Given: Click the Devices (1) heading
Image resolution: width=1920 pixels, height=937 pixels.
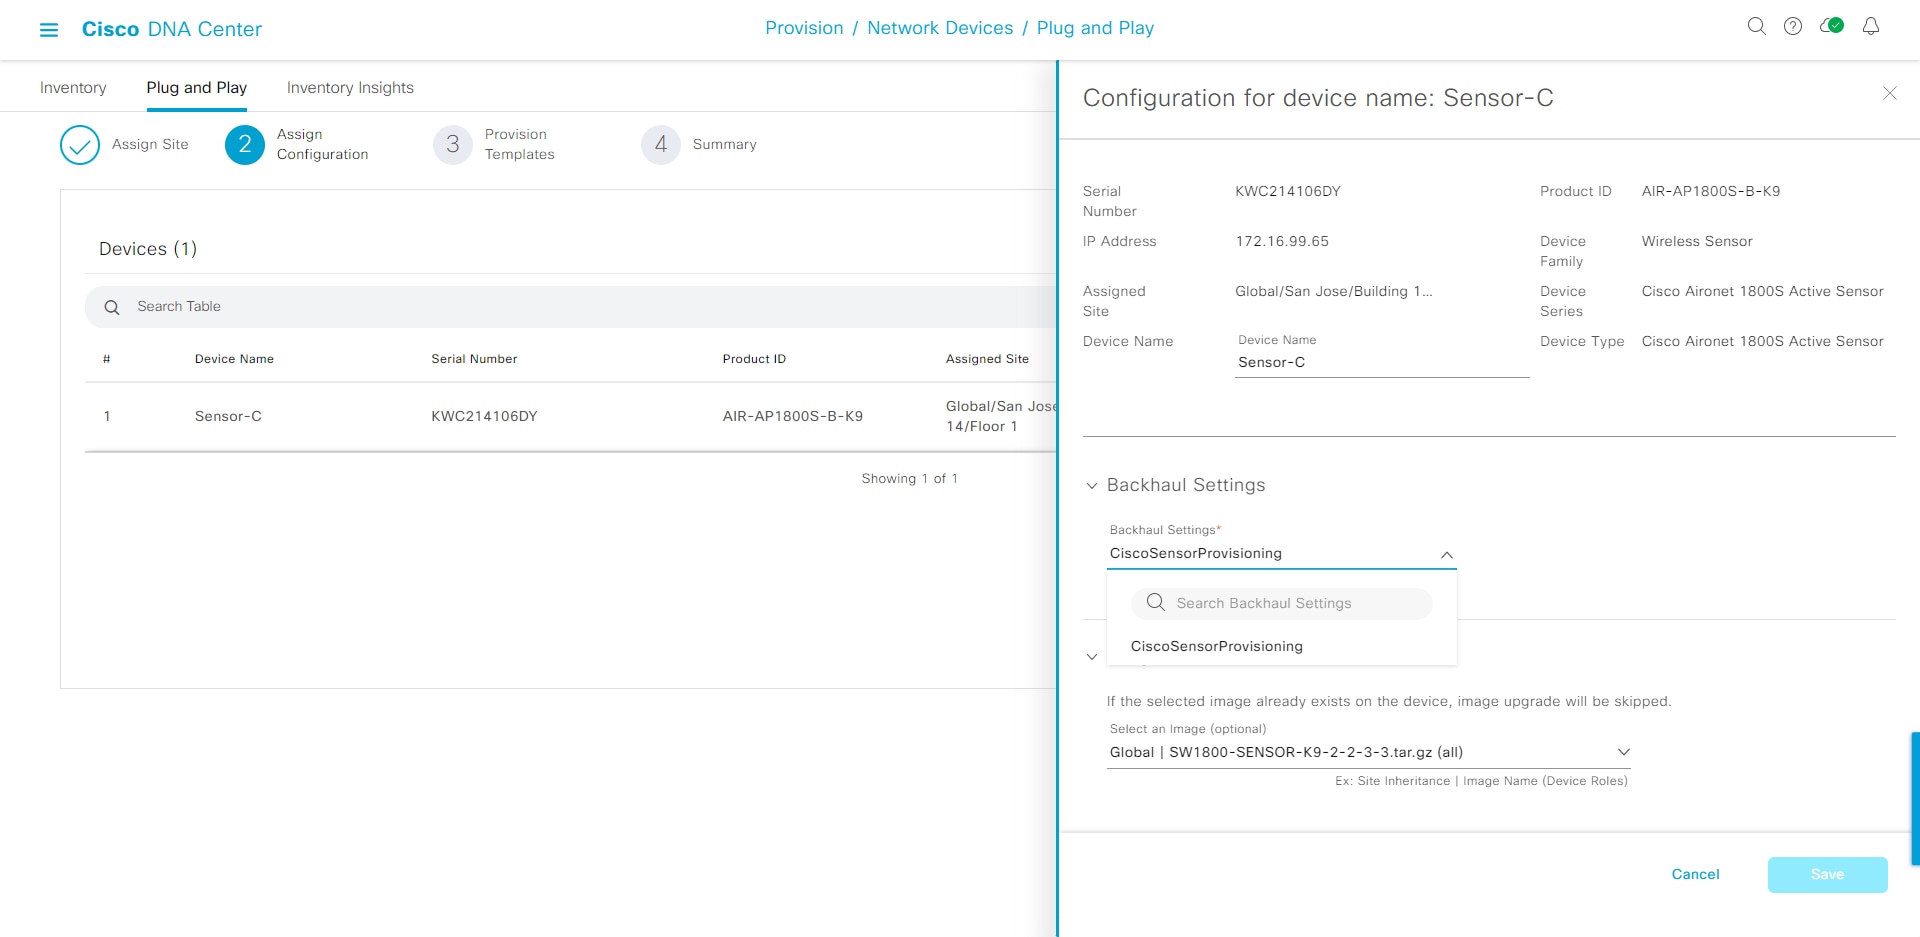Looking at the screenshot, I should [x=148, y=249].
